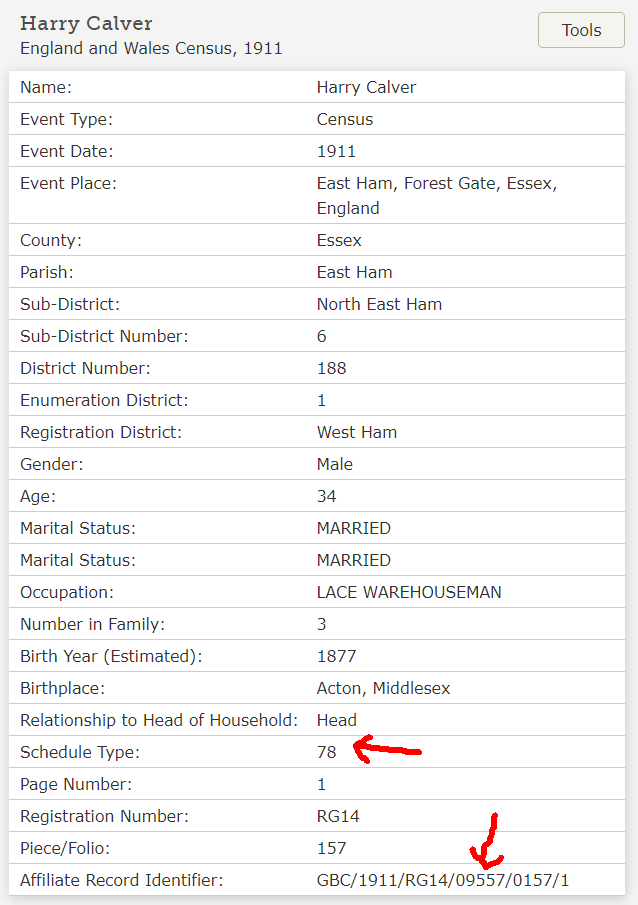Select the England and Wales Census, 1911 subtitle
Viewport: 638px width, 905px height.
[x=151, y=48]
